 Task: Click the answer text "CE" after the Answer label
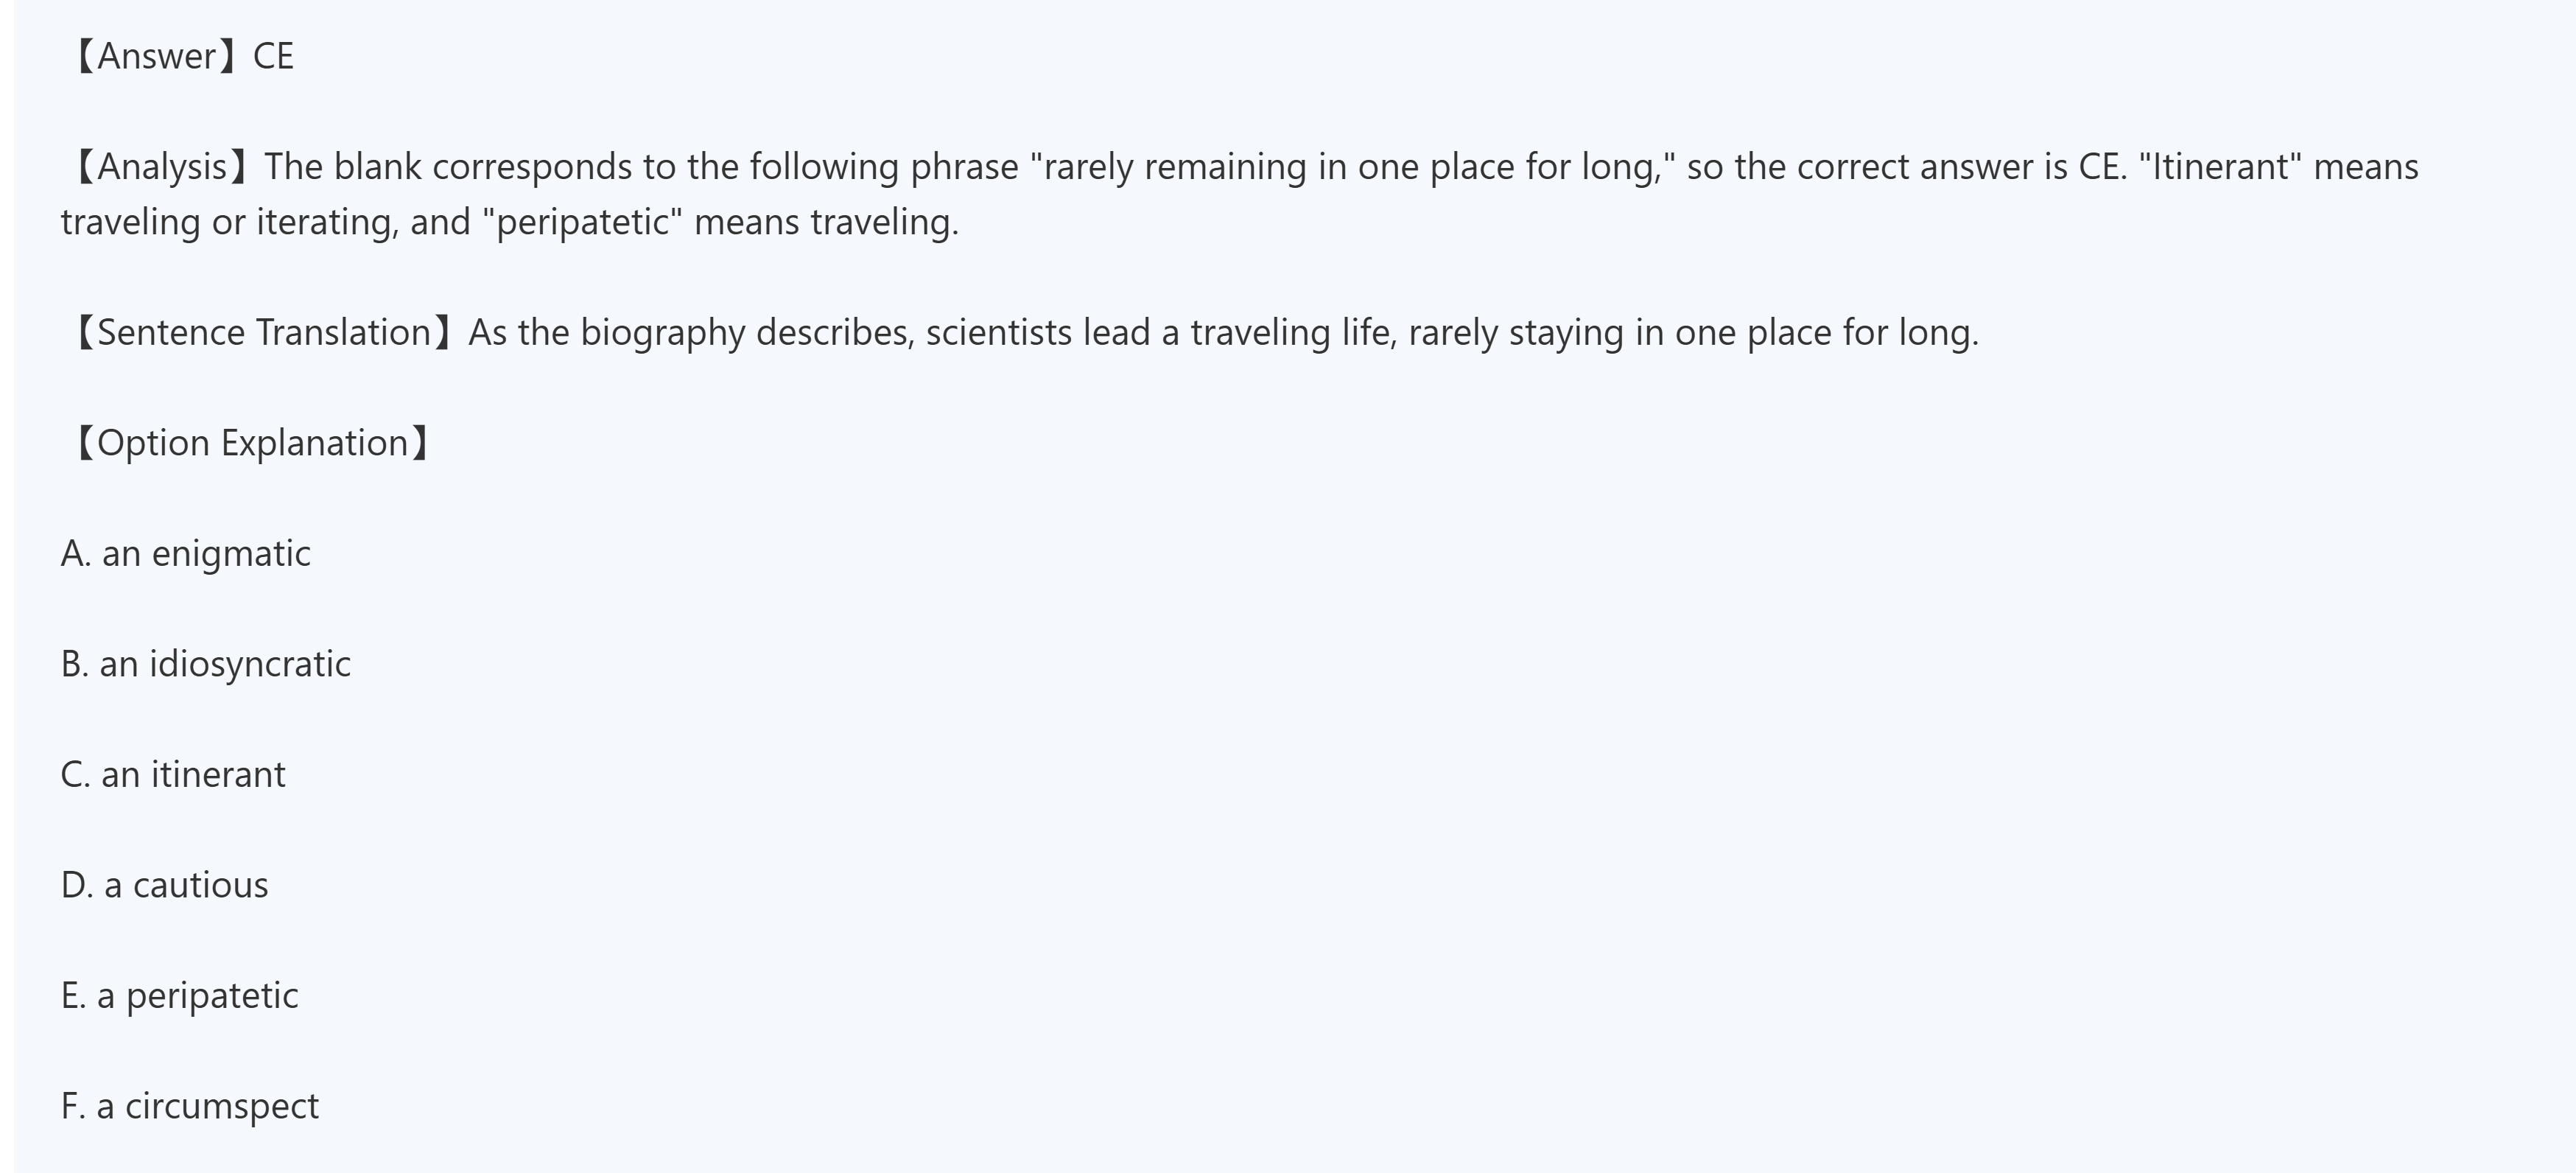pyautogui.click(x=273, y=56)
